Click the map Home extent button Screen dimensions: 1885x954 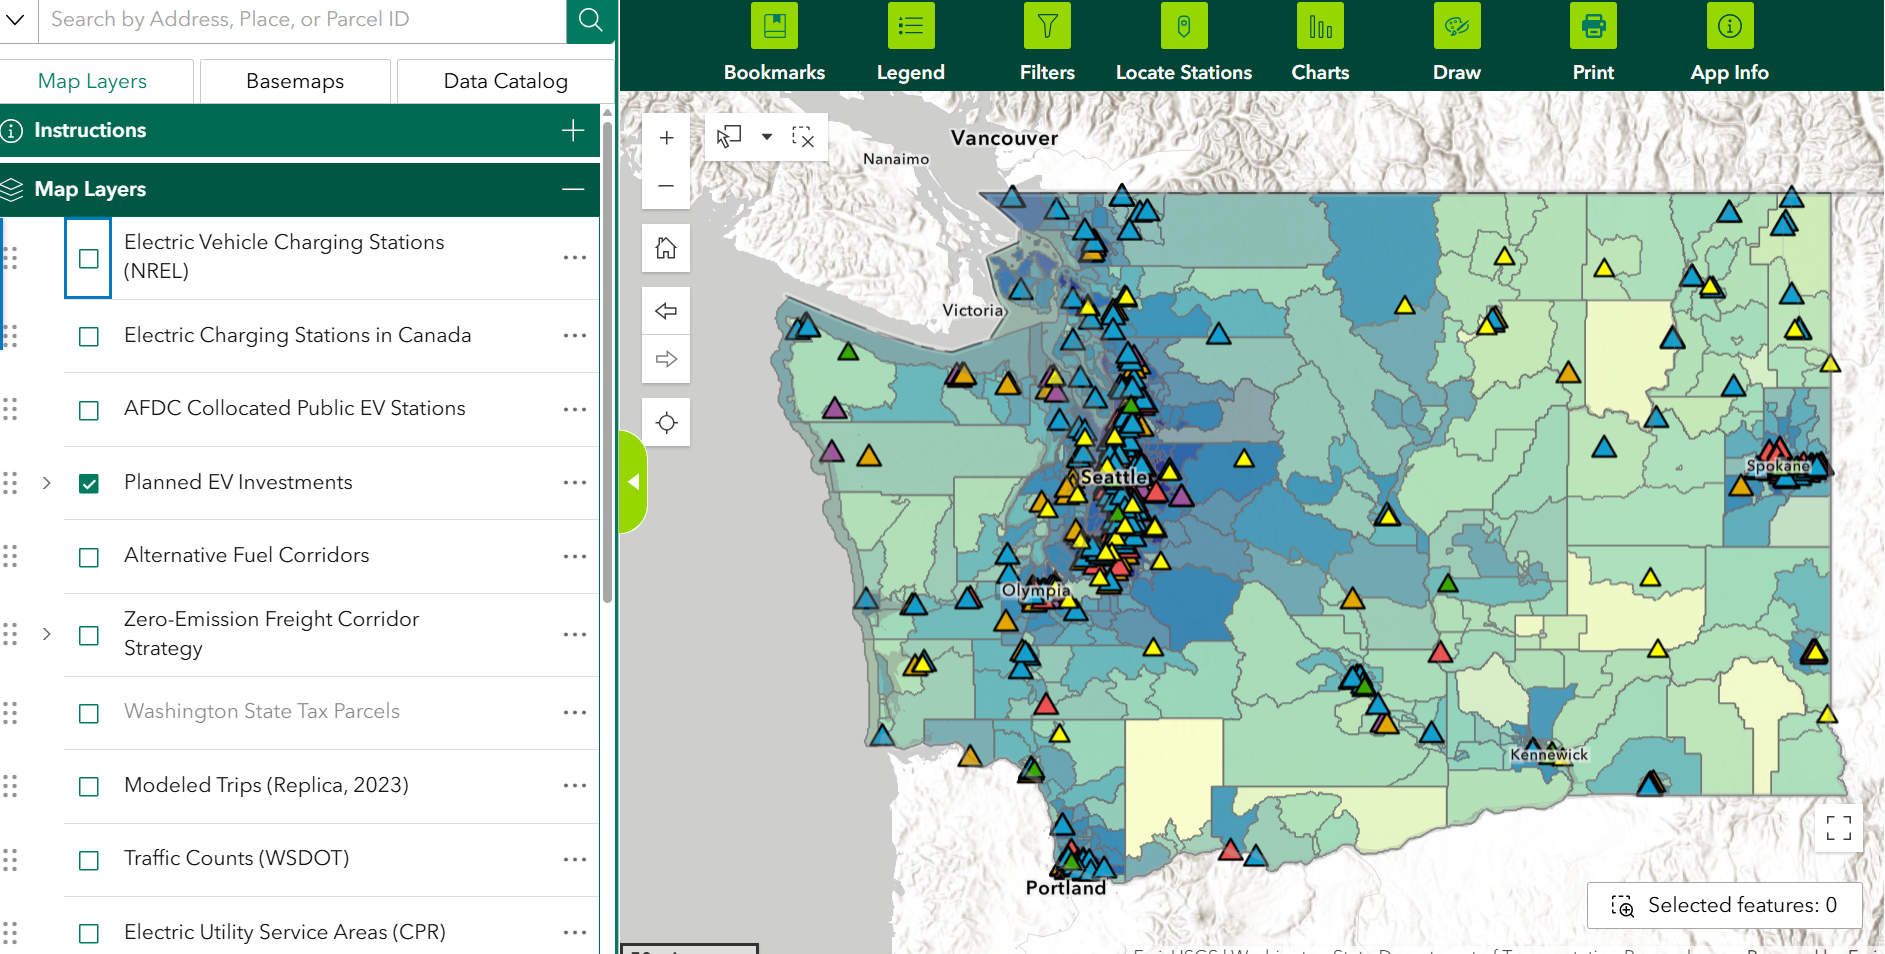coord(666,248)
